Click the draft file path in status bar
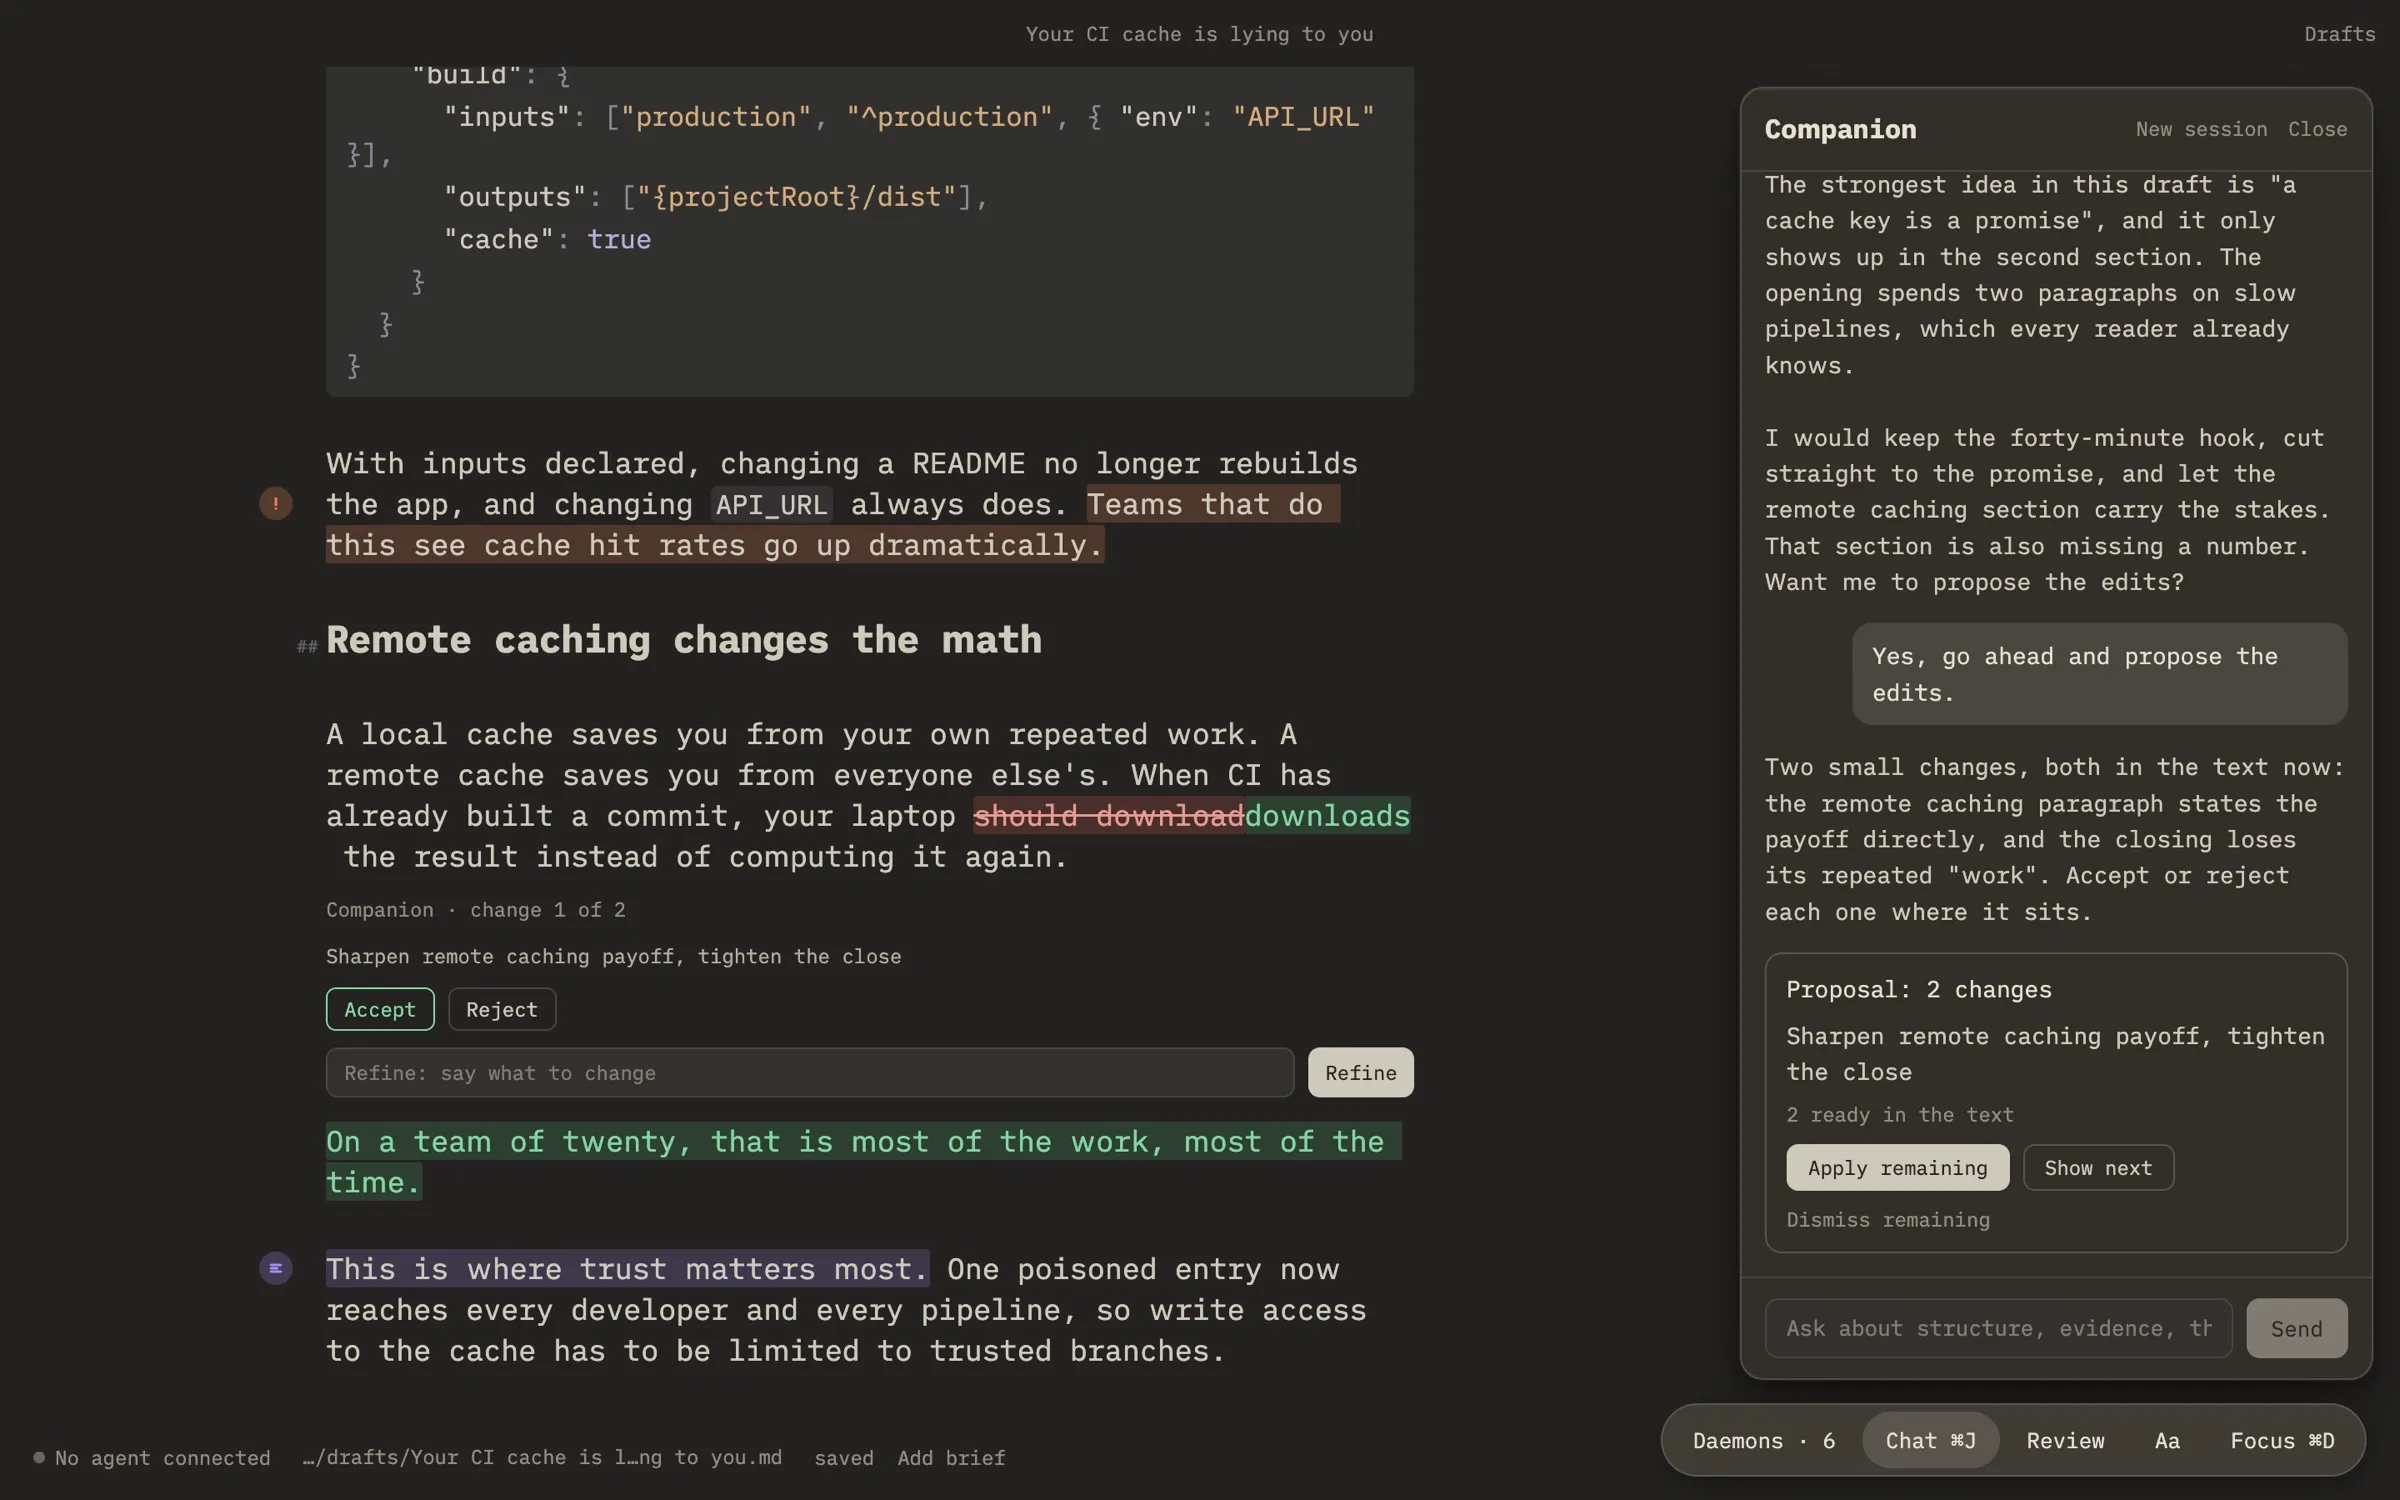The width and height of the screenshot is (2400, 1500). 542,1457
